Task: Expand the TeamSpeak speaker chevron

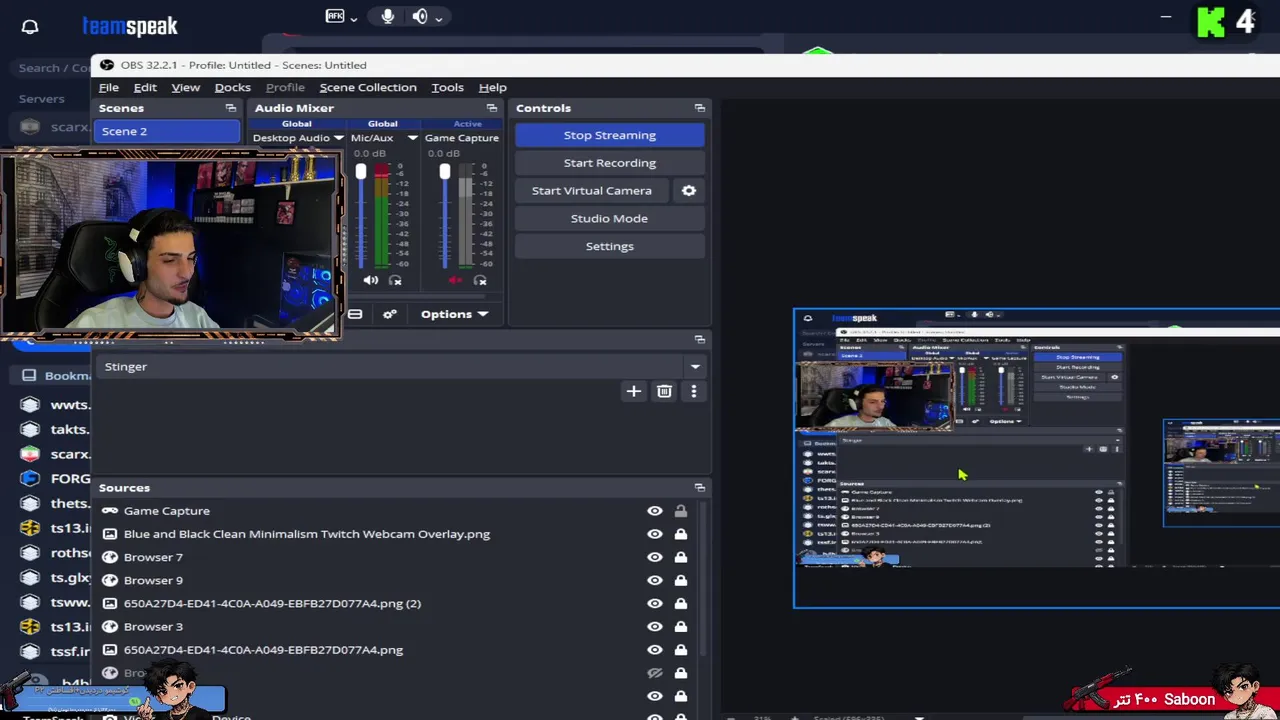Action: [438, 18]
